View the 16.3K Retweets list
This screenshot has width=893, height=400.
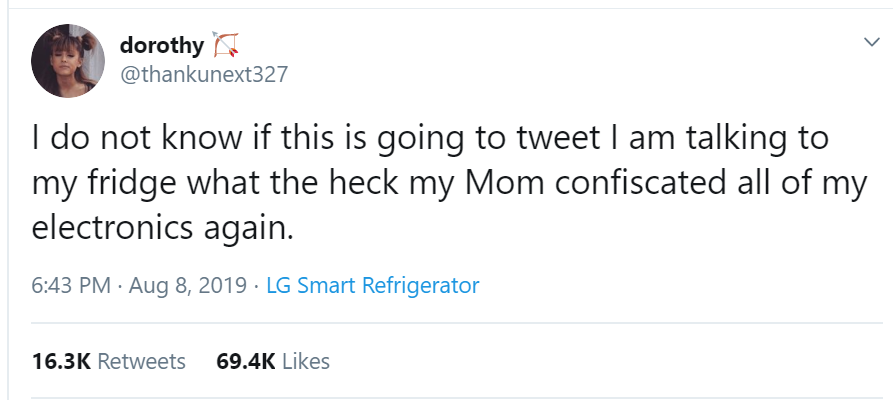[108, 361]
